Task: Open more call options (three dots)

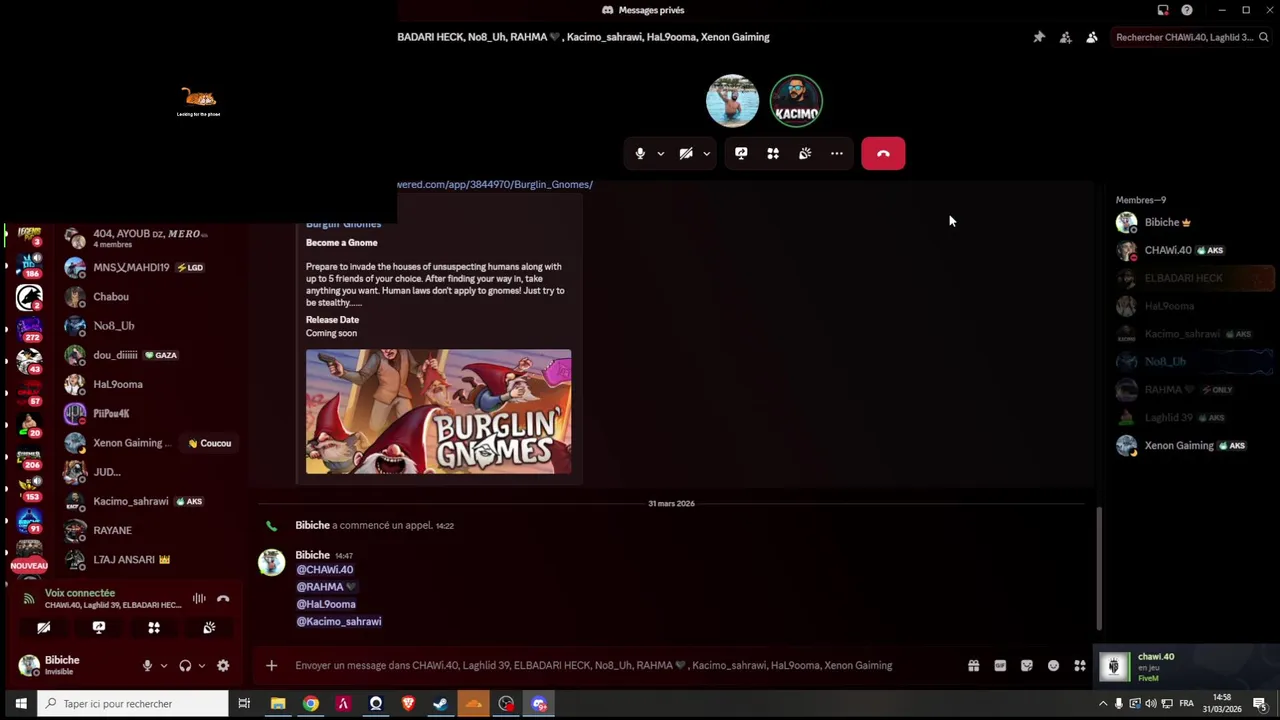Action: (x=837, y=154)
